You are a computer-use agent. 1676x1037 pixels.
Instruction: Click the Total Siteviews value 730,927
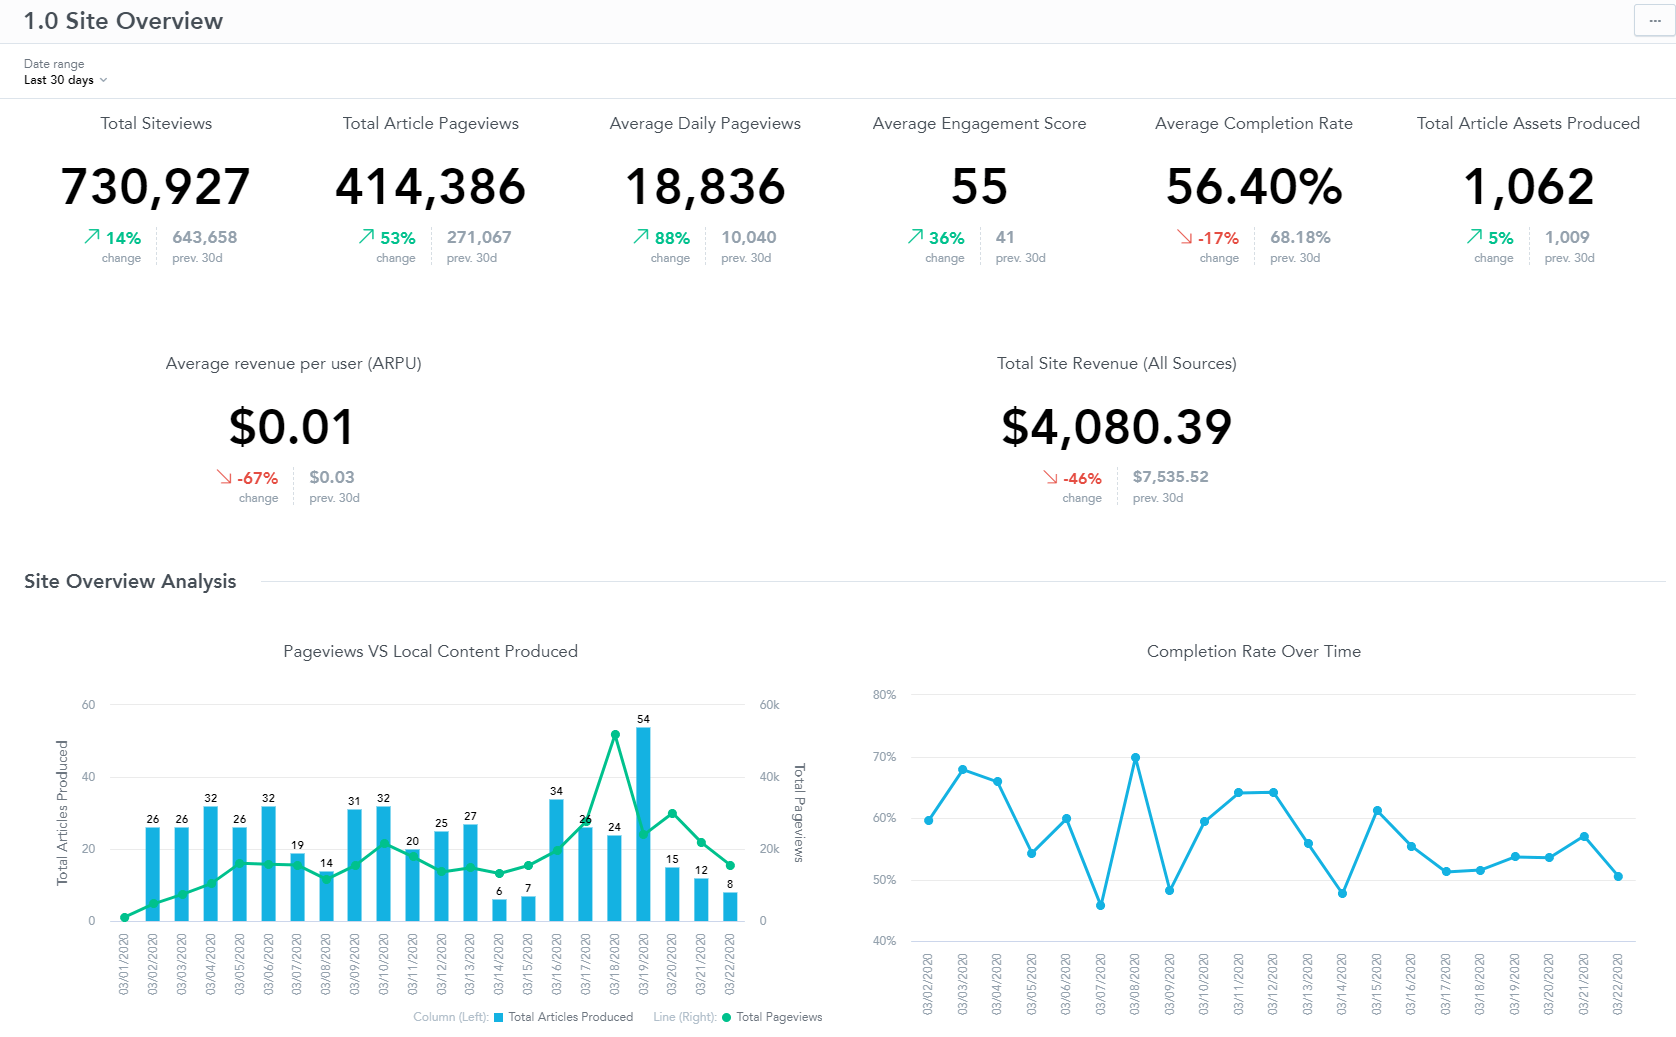point(155,186)
